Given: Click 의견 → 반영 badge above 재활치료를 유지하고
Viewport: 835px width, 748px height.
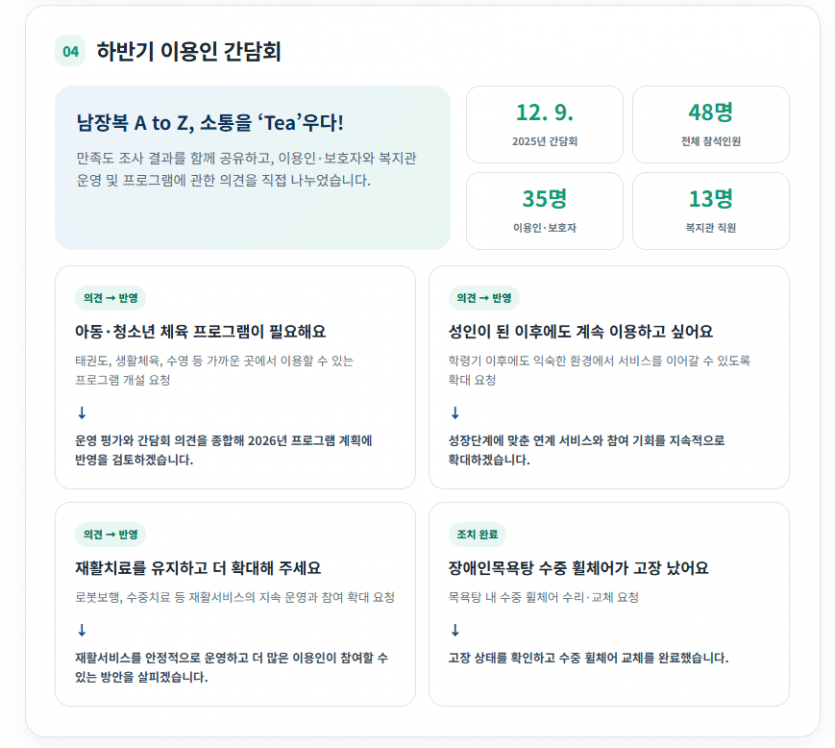Looking at the screenshot, I should pos(111,534).
